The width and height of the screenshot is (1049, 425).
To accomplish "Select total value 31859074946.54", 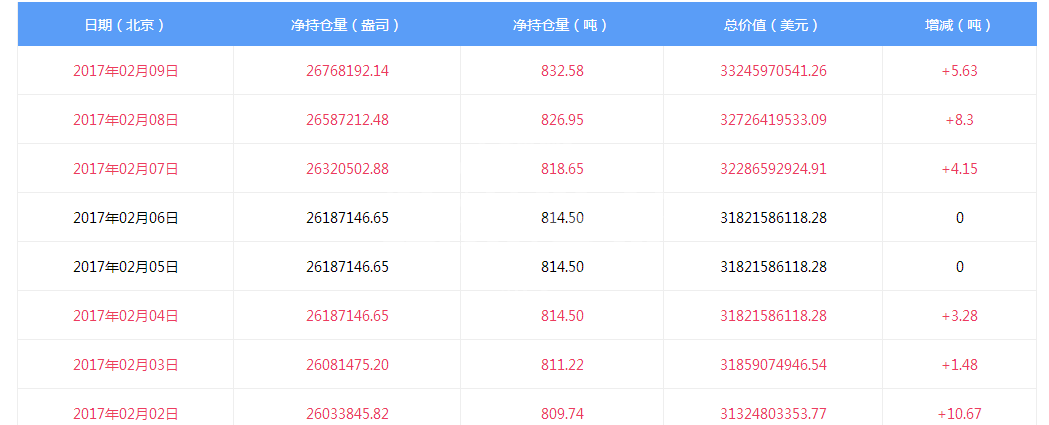I will (773, 365).
